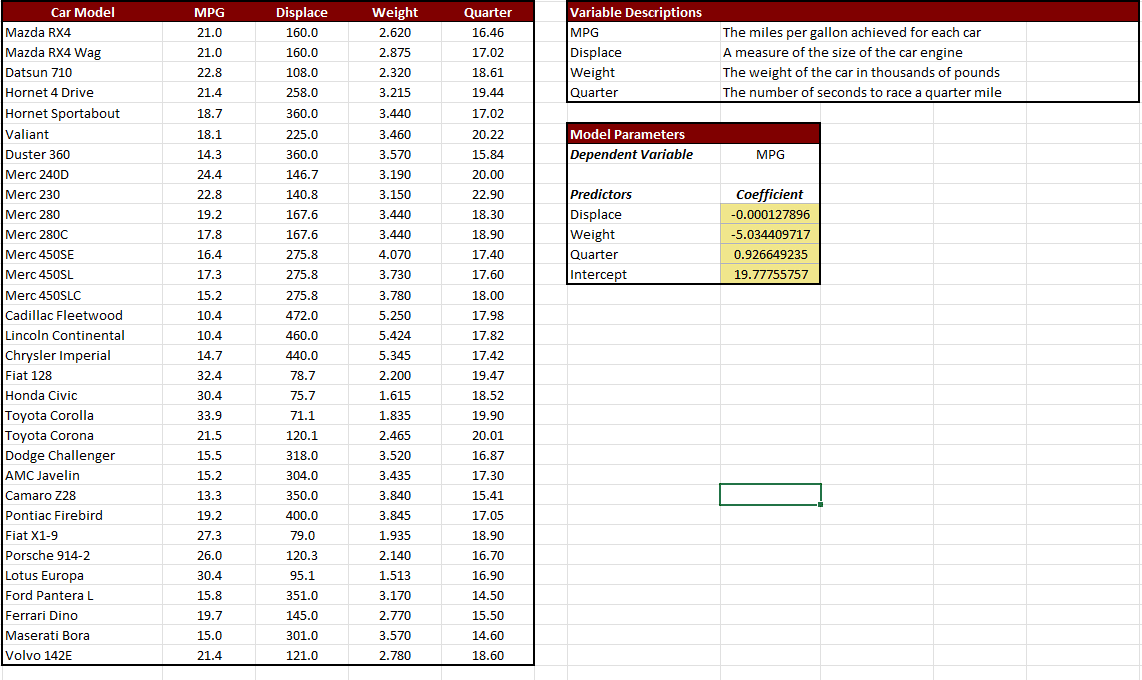Select the MPG column header
The image size is (1142, 680).
209,12
